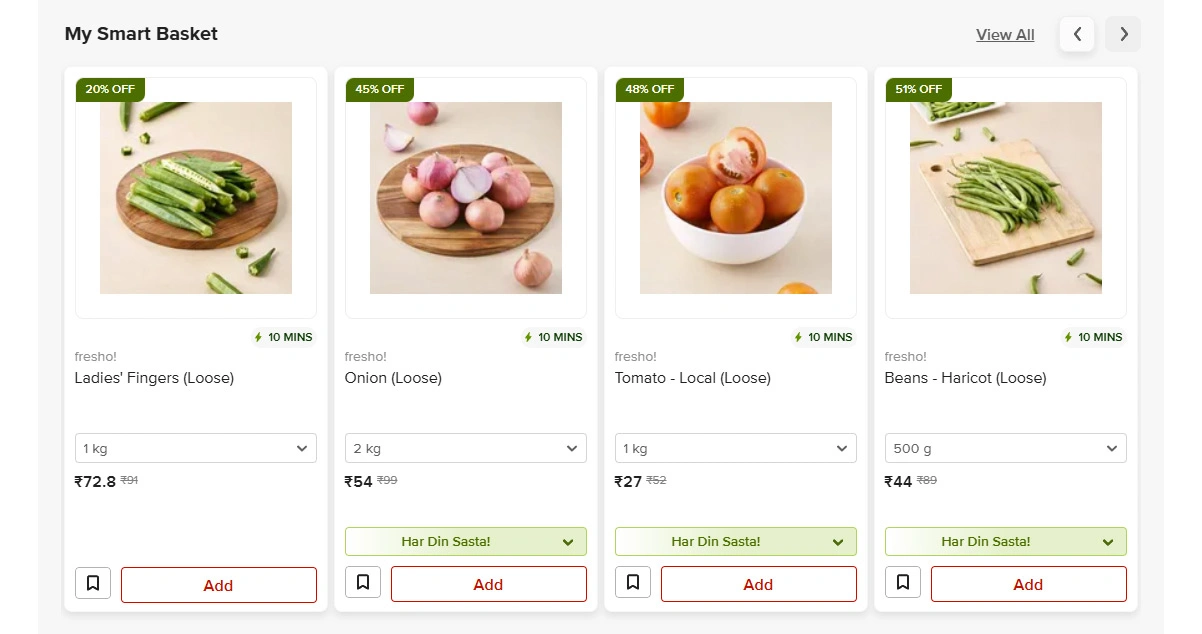The image size is (1202, 634).
Task: Select Beans 500 g quantity dropdown
Action: coord(1006,448)
